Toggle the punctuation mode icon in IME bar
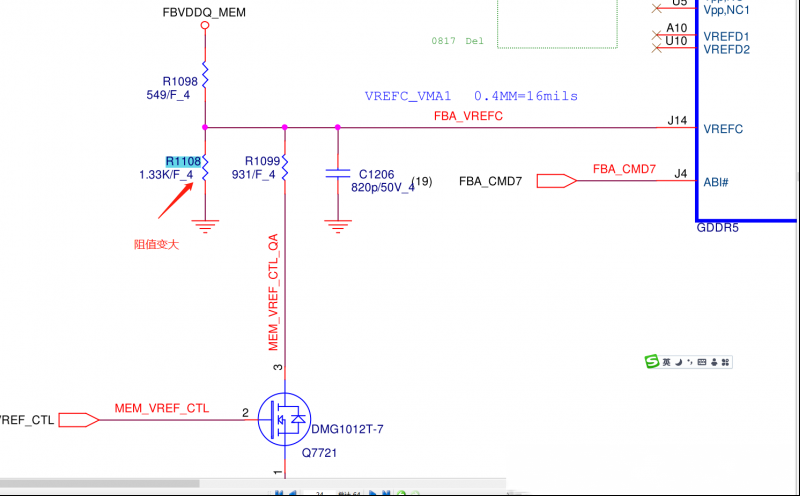This screenshot has width=800, height=496. (x=690, y=362)
